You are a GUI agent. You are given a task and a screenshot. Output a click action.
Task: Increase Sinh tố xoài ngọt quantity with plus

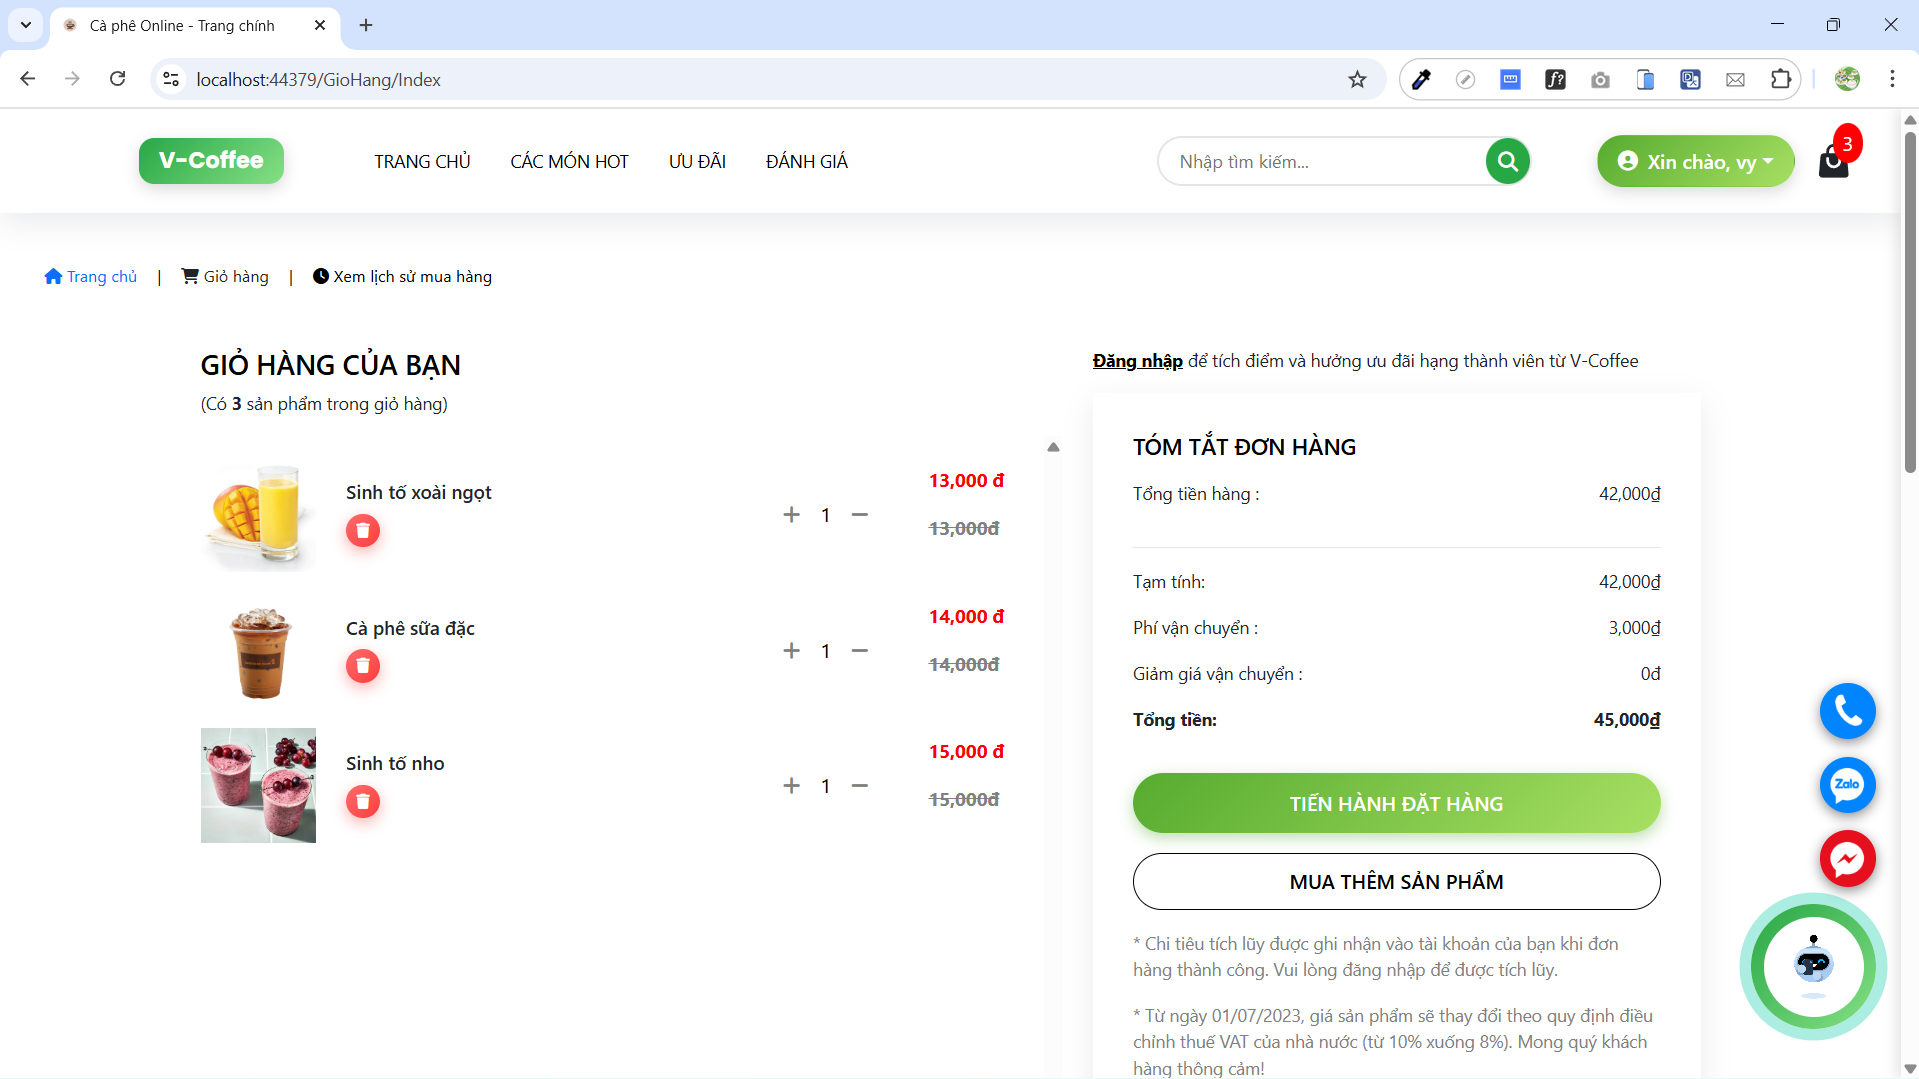(792, 515)
